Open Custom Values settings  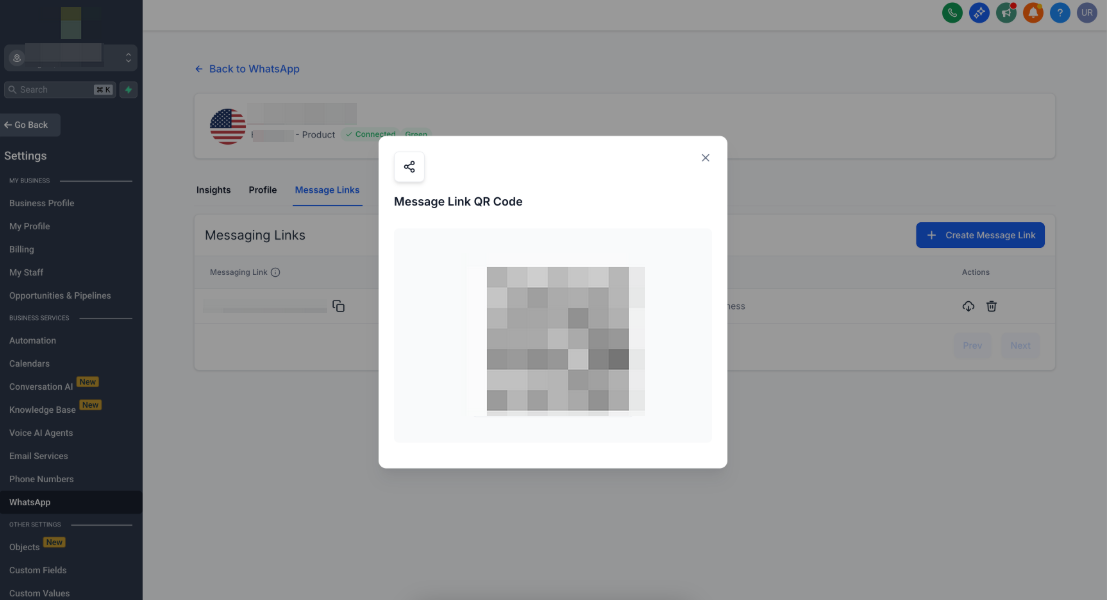(40, 593)
